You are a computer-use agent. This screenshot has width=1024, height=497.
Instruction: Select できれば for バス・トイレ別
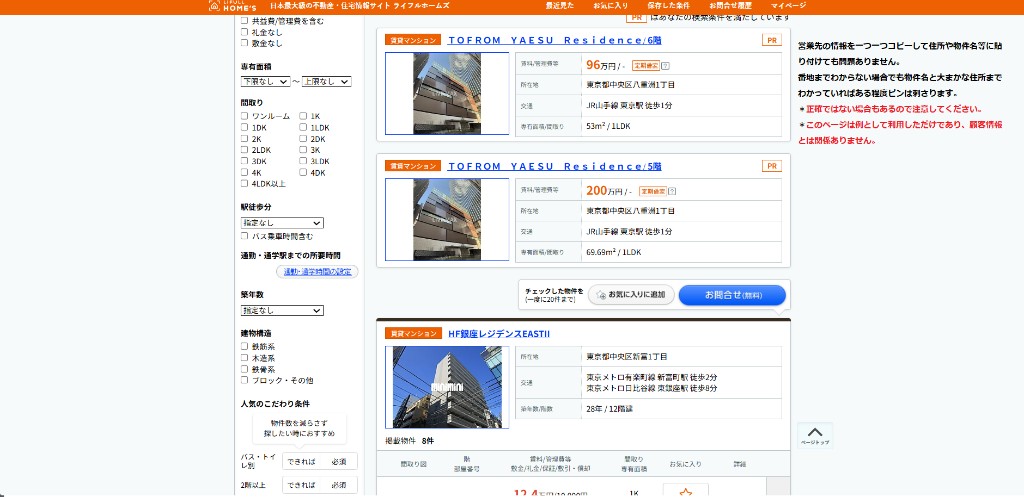[x=301, y=462]
